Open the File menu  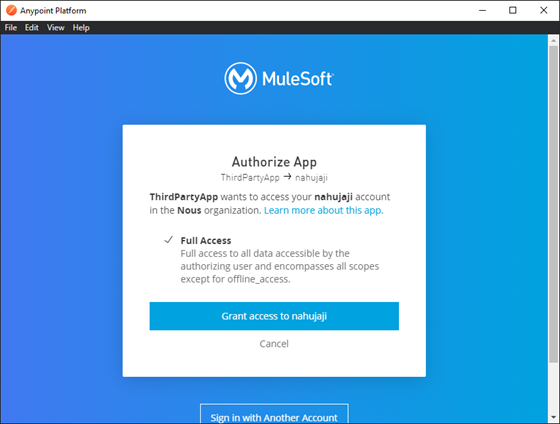[x=11, y=28]
